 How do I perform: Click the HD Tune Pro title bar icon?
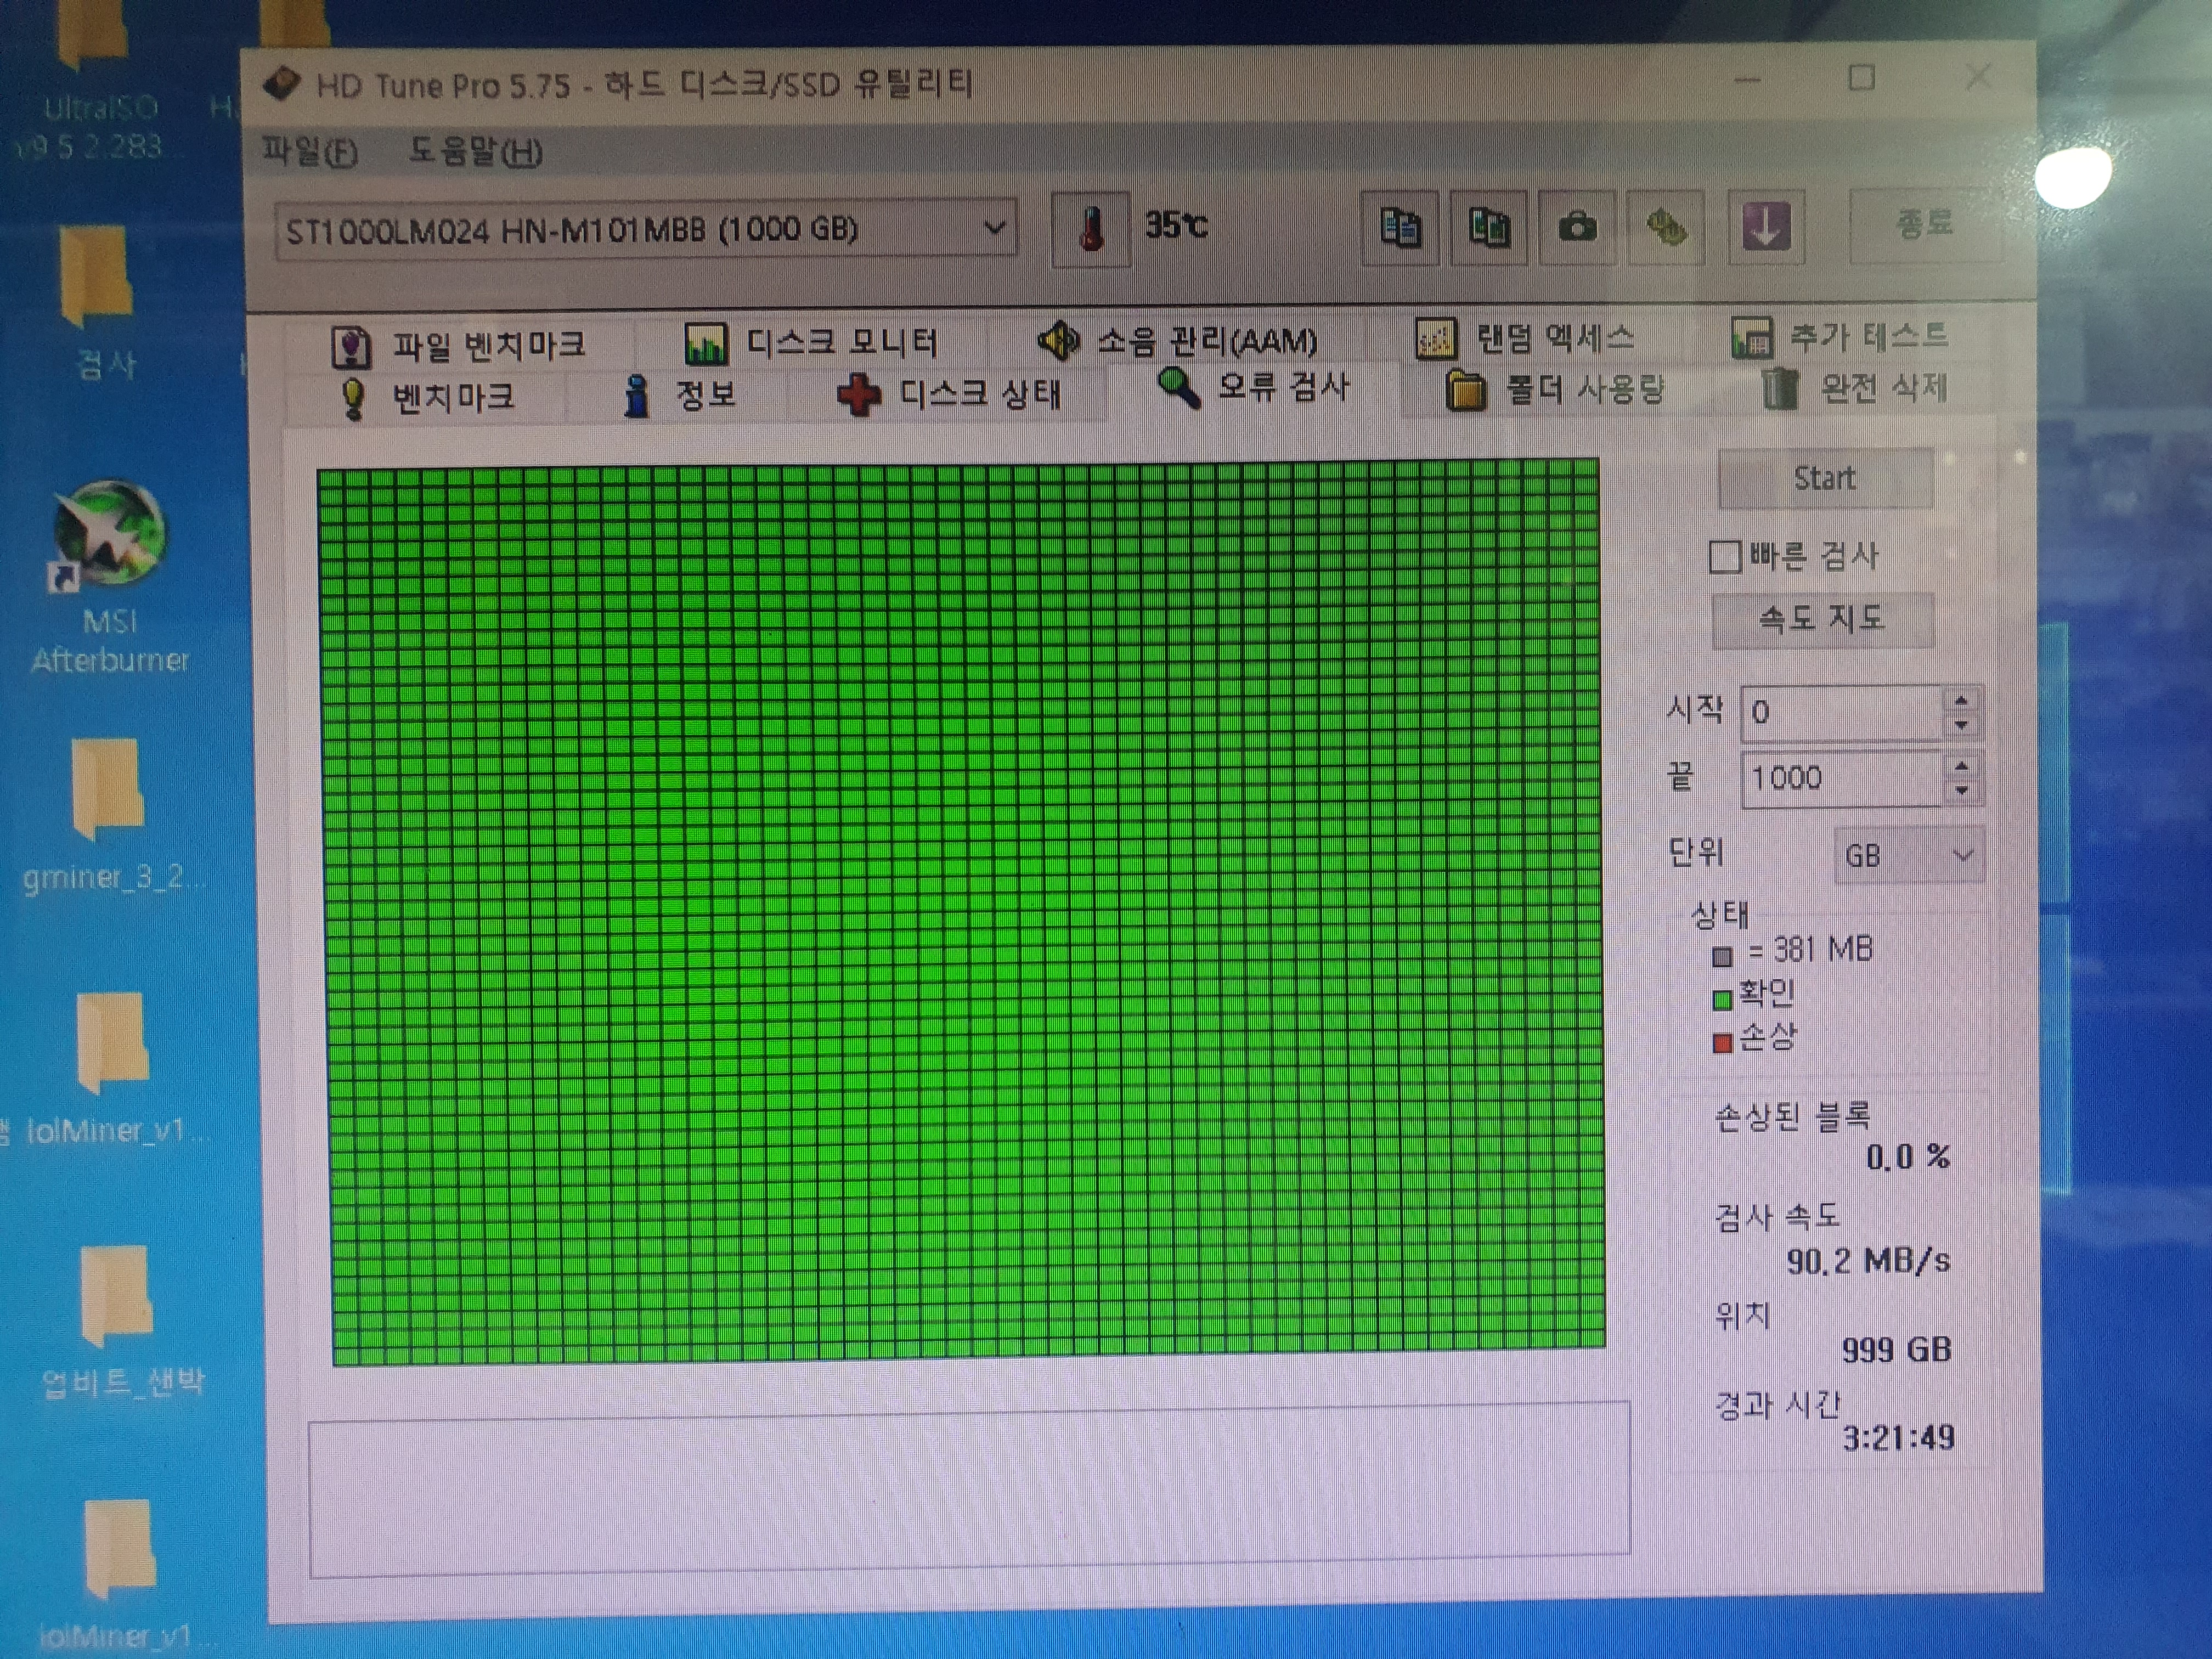click(x=283, y=84)
